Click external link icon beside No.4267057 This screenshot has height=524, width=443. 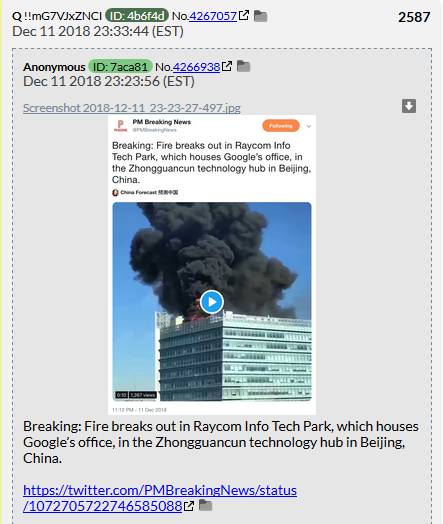[x=244, y=15]
